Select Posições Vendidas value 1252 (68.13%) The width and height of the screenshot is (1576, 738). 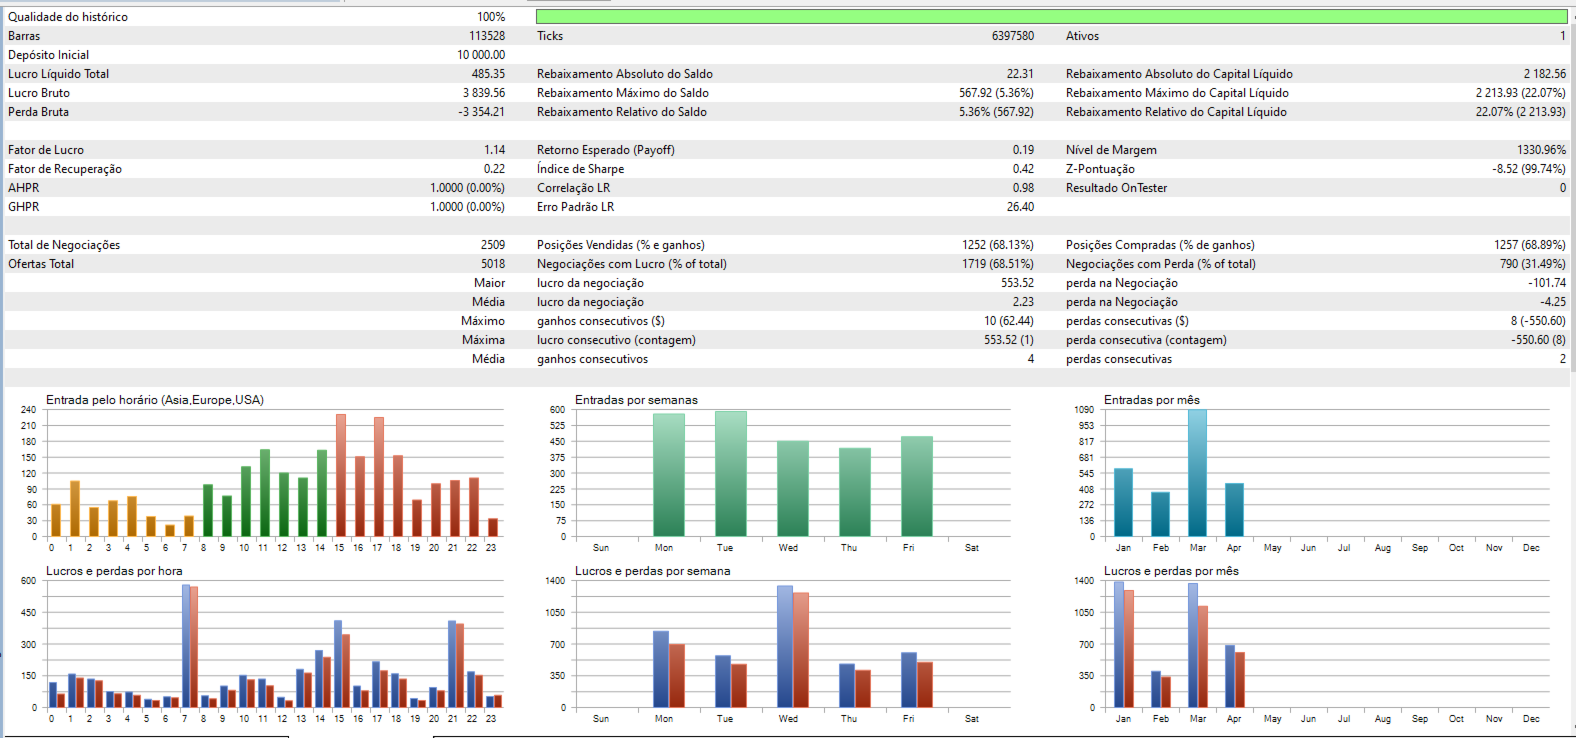click(998, 245)
